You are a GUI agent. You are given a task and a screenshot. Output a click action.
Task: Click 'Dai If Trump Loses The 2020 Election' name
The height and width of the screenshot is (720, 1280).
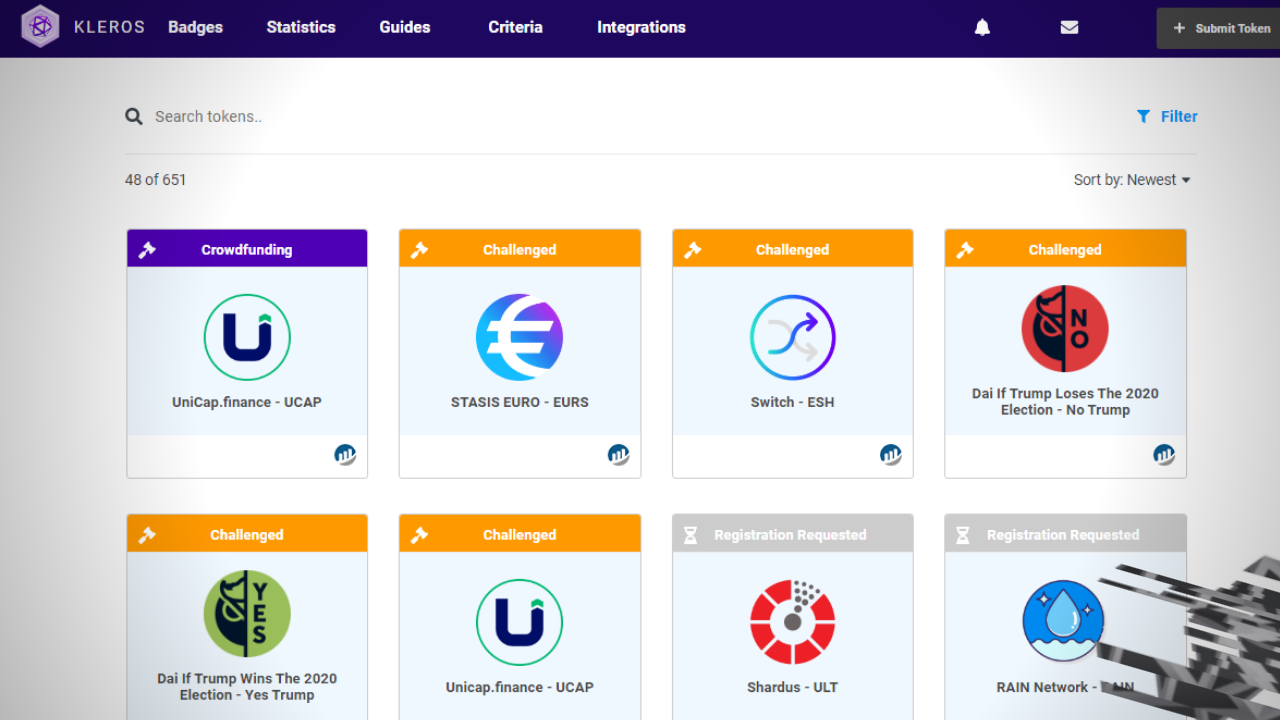click(1065, 401)
